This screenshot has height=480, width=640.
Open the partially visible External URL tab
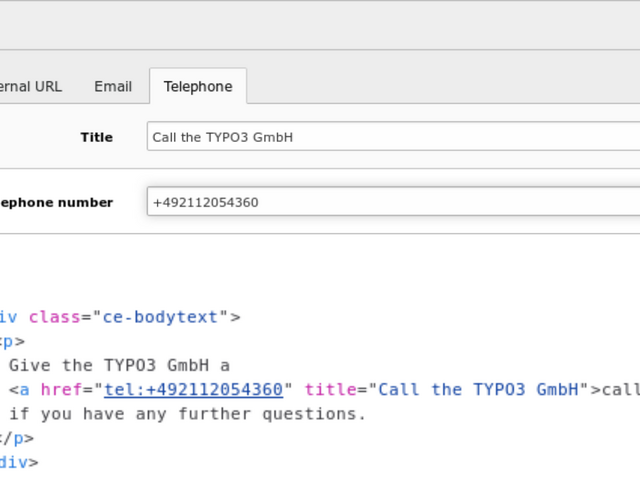tap(31, 86)
